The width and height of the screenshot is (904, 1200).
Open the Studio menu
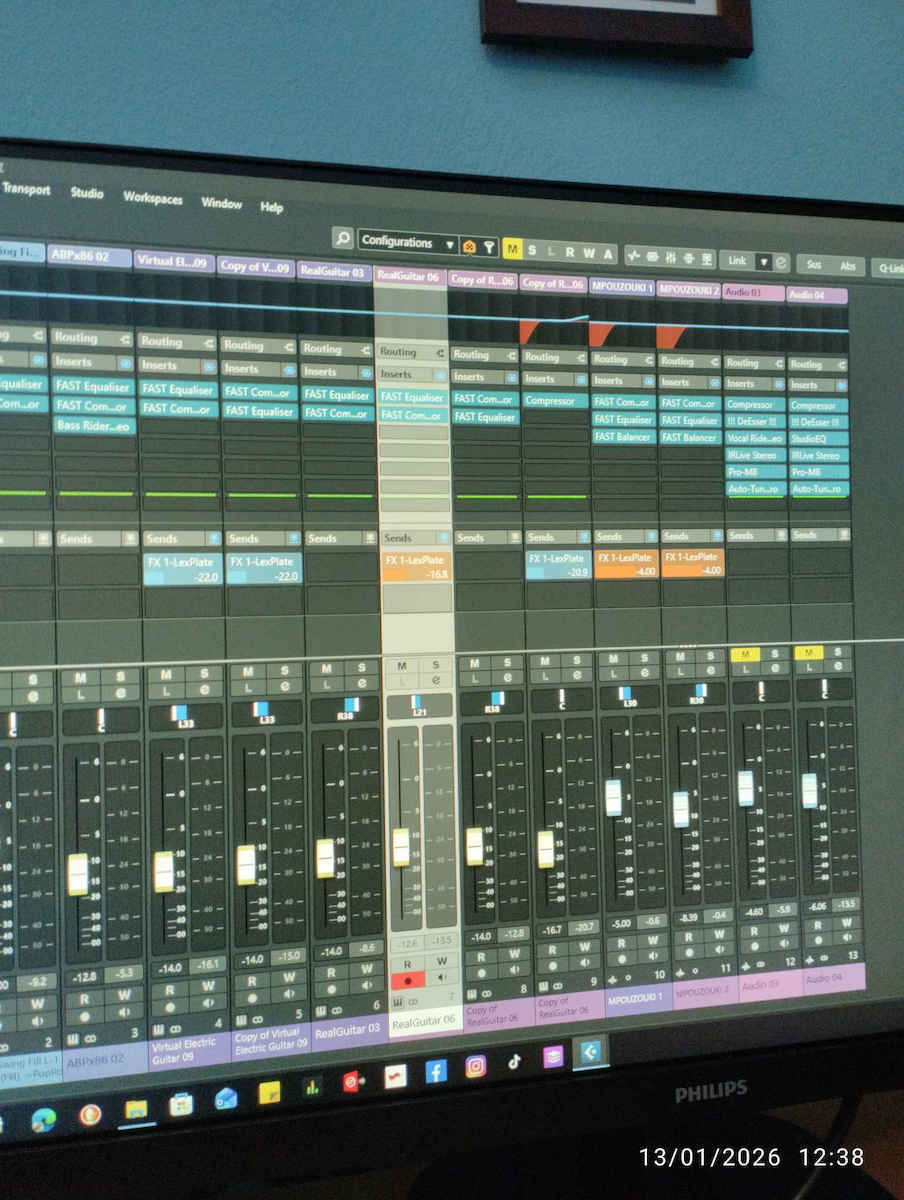click(87, 192)
